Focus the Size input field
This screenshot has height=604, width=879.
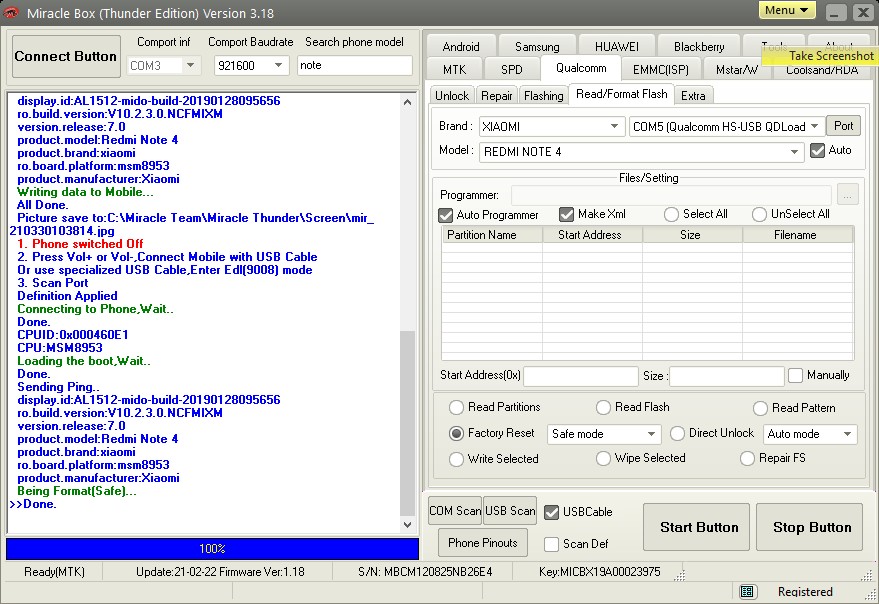coord(727,376)
